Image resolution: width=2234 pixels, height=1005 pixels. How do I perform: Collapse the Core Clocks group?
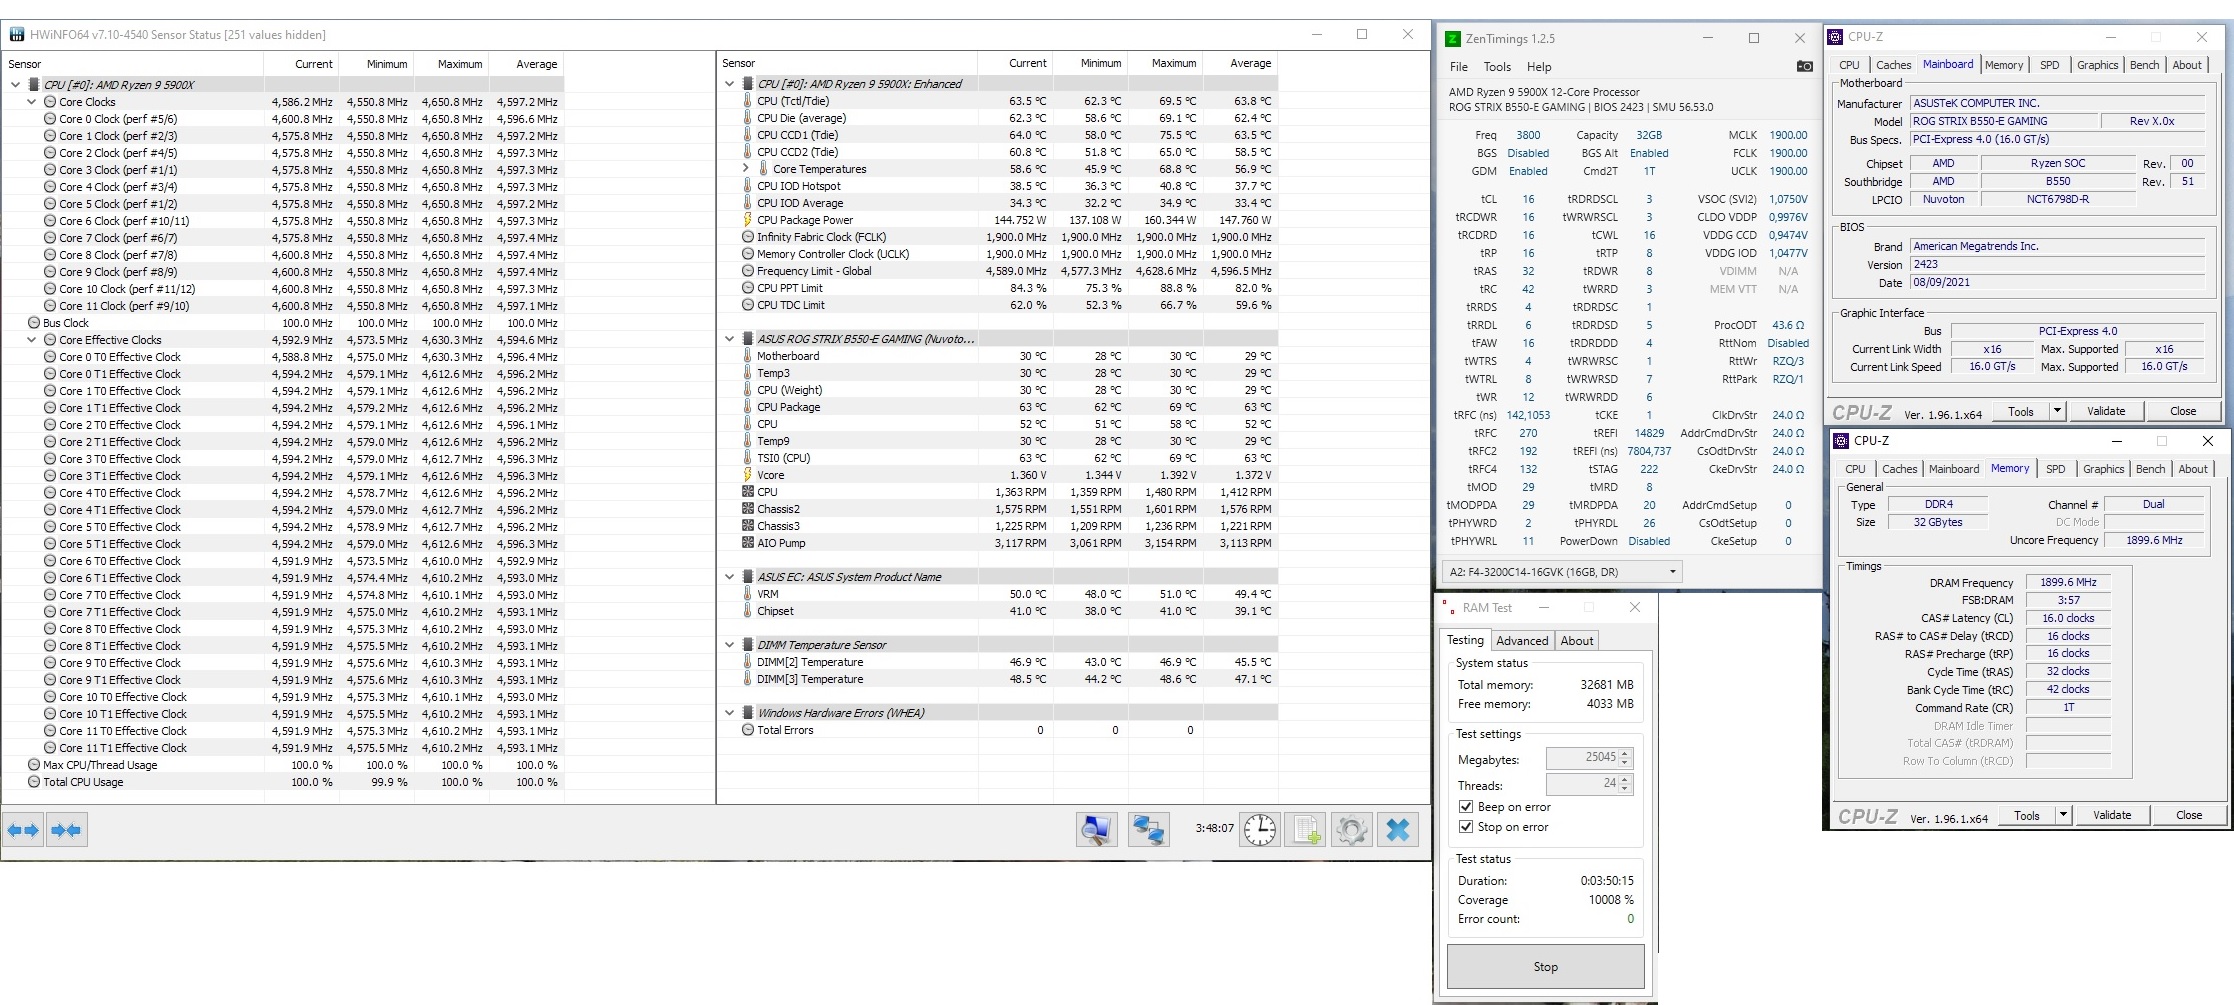tap(31, 102)
